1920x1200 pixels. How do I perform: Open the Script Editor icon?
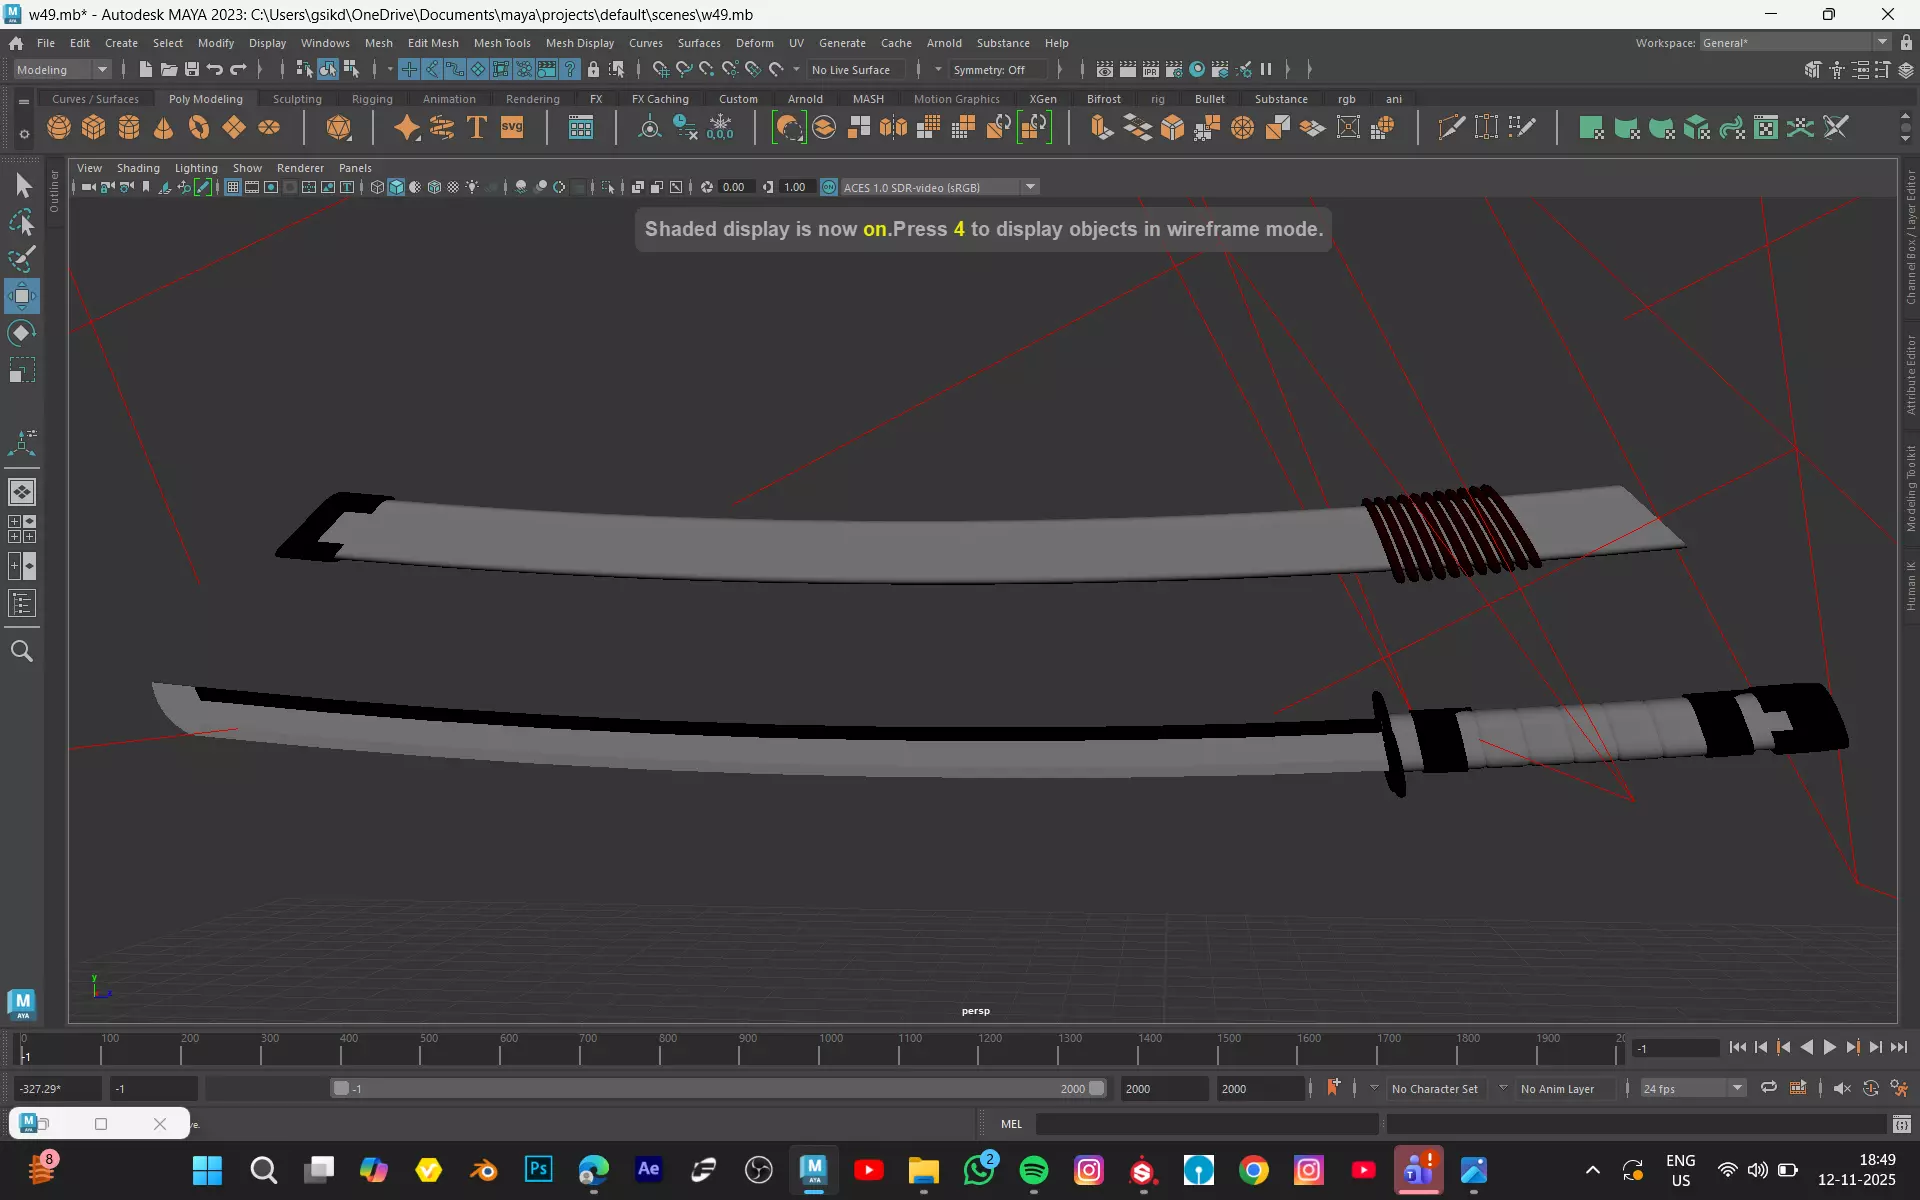[1902, 1124]
